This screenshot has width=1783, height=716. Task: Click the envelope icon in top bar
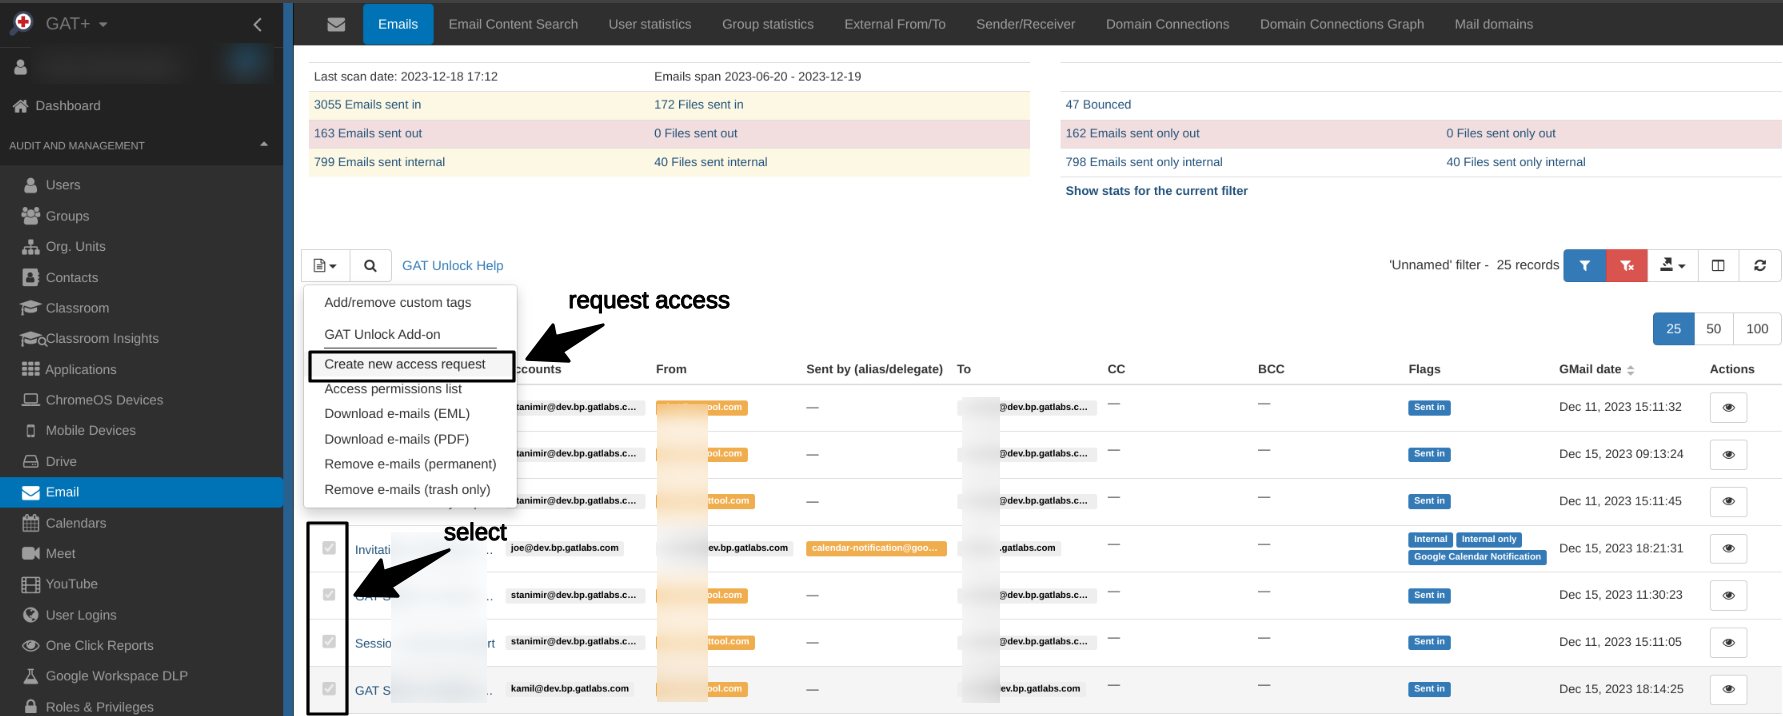click(336, 24)
